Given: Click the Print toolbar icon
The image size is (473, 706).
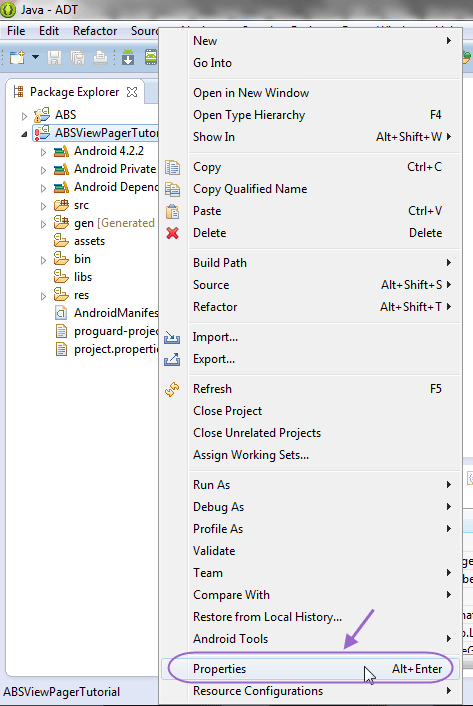Looking at the screenshot, I should (x=100, y=58).
